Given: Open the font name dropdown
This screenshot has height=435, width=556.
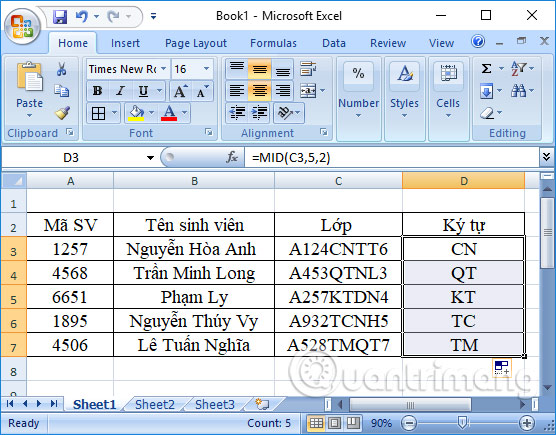Looking at the screenshot, I should pyautogui.click(x=163, y=68).
